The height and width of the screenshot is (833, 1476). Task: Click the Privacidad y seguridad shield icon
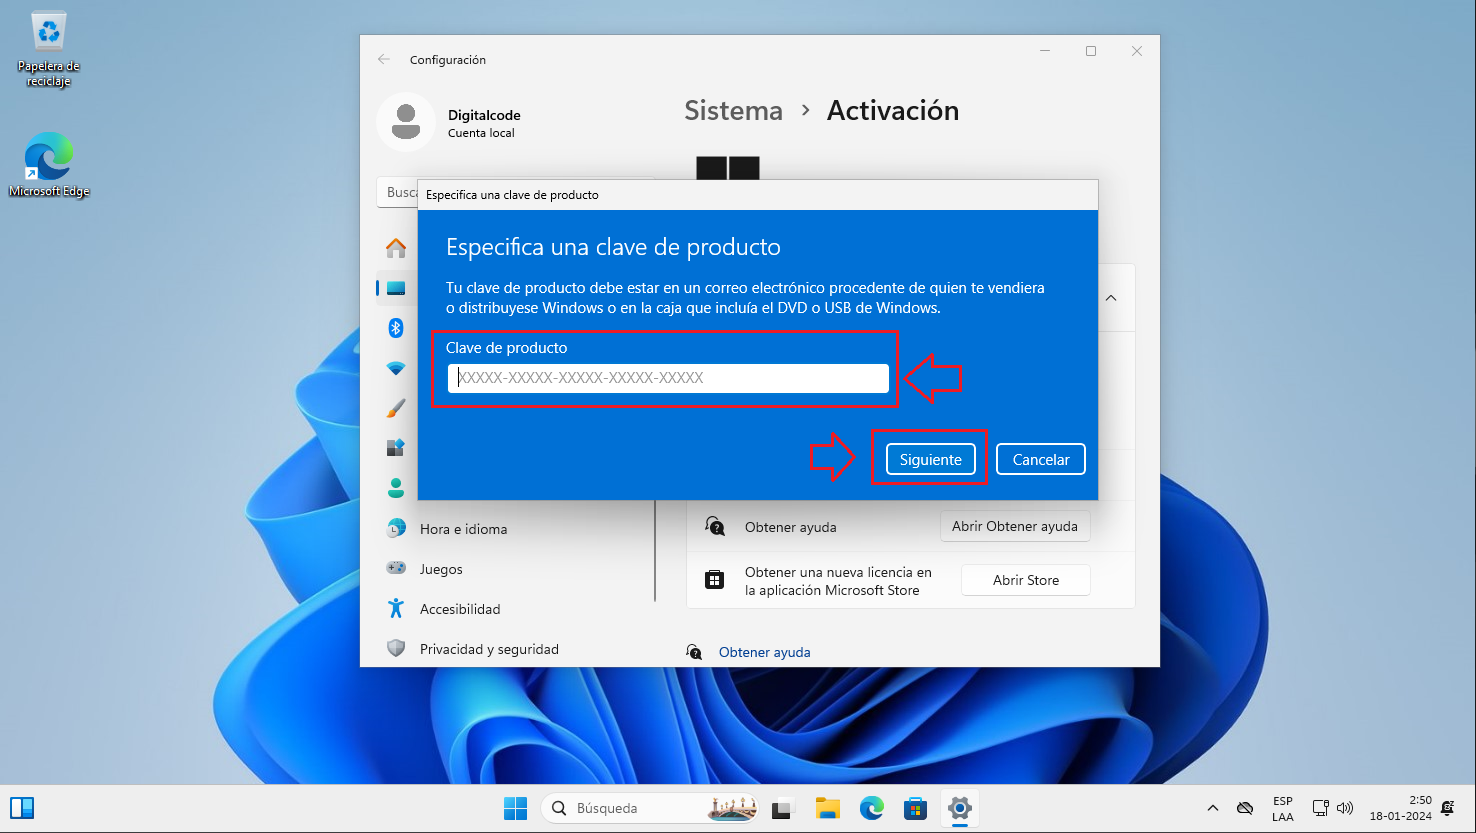pyautogui.click(x=396, y=648)
